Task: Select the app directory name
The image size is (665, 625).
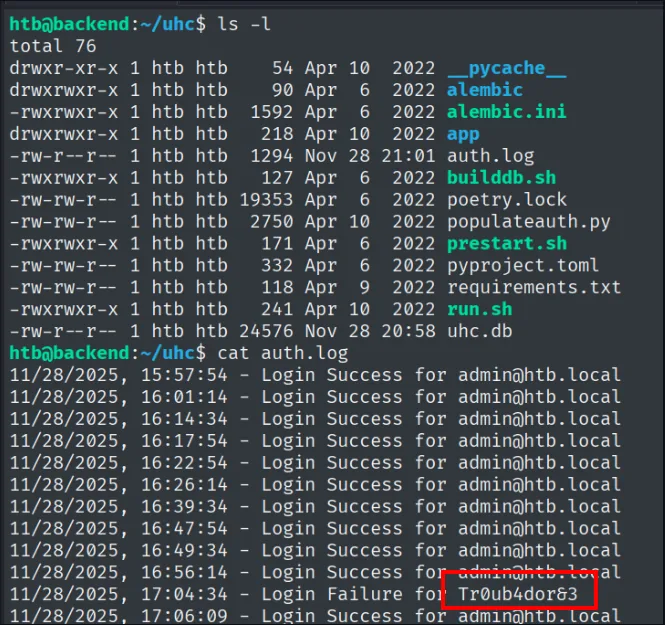Action: click(463, 135)
